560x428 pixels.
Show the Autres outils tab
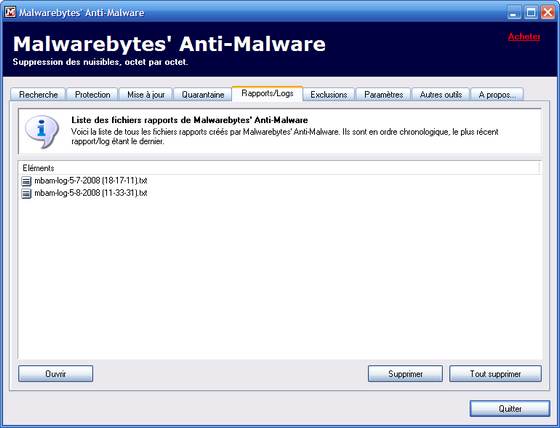click(x=441, y=95)
